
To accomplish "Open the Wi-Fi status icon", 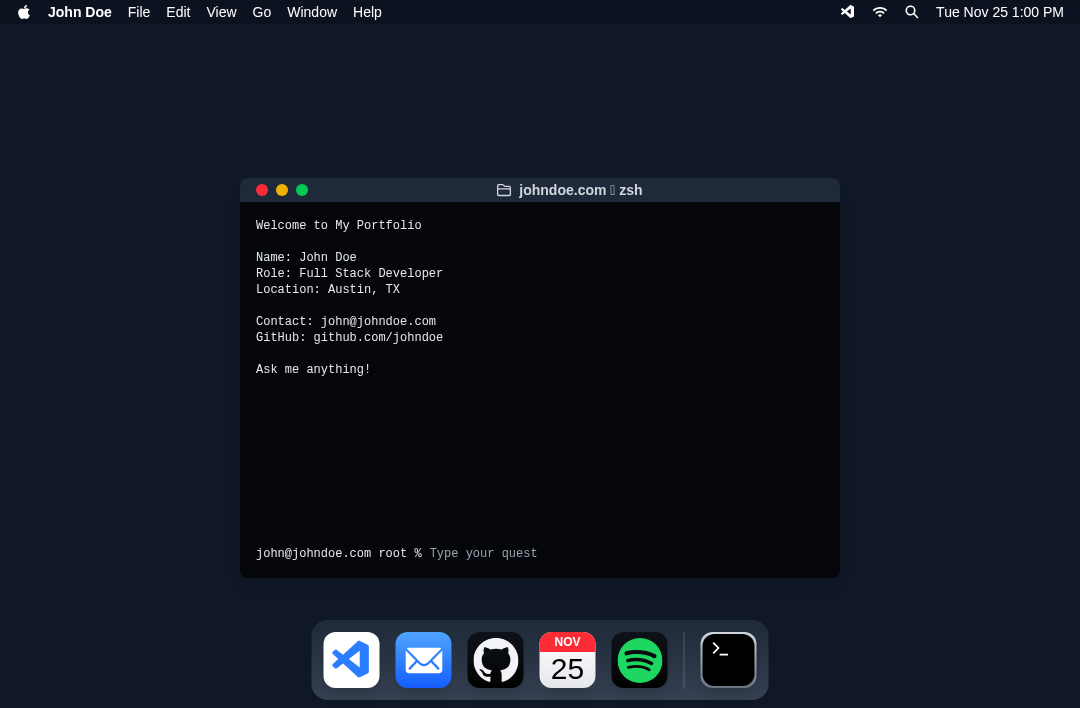I will 879,12.
